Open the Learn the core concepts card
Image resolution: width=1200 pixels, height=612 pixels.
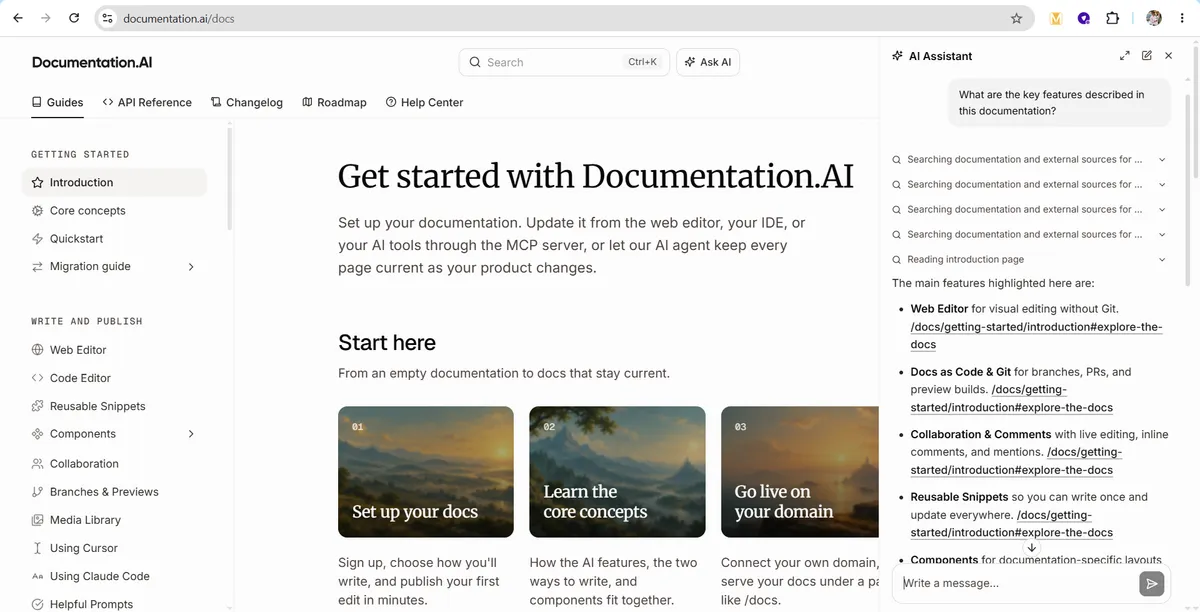click(x=617, y=472)
